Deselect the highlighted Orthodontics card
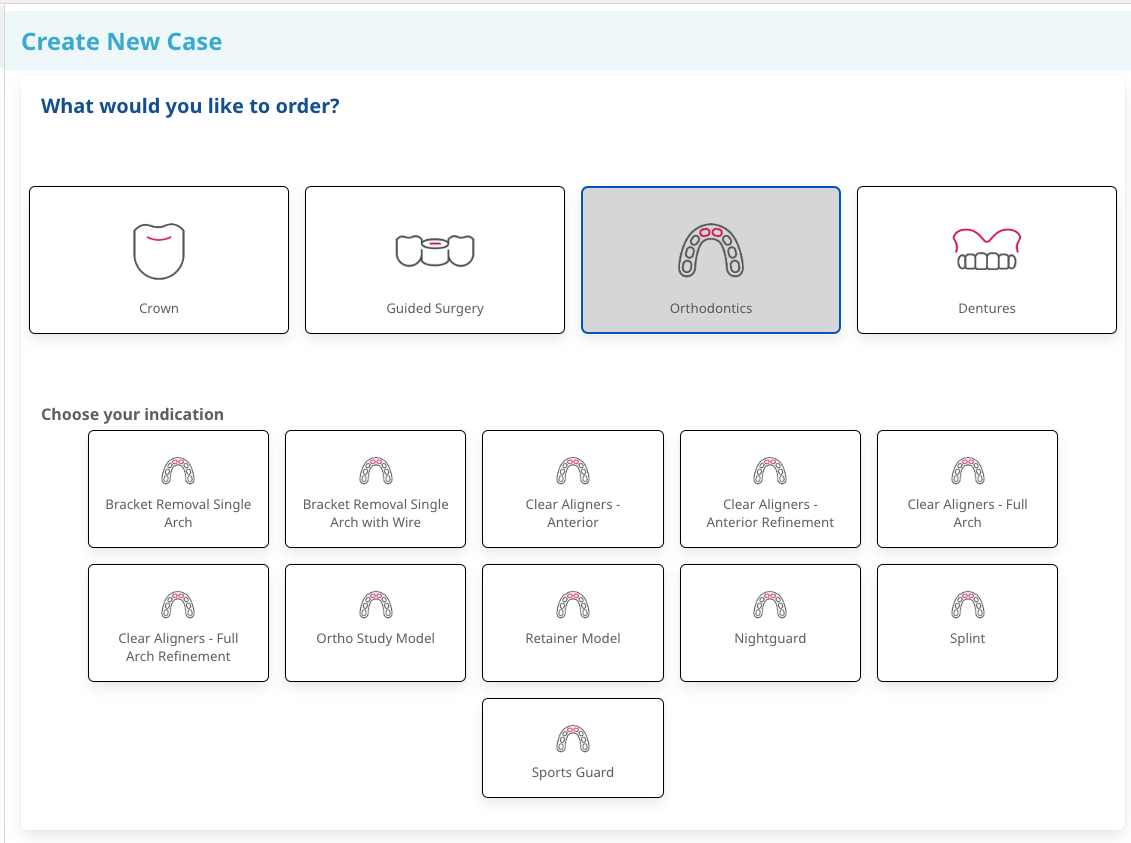The height and width of the screenshot is (843, 1131). 710,260
